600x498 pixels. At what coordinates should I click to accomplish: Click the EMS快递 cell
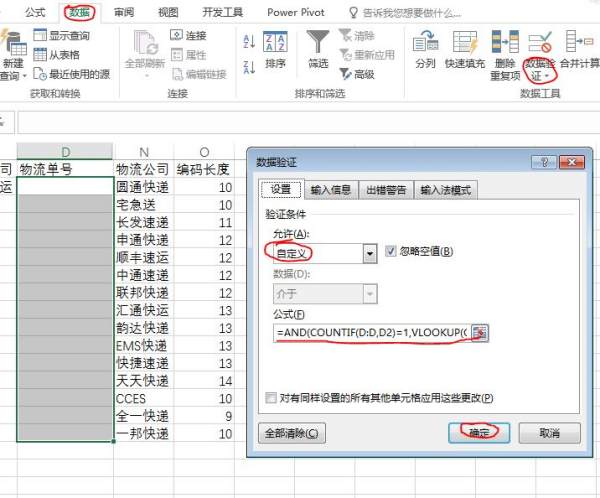click(x=144, y=345)
